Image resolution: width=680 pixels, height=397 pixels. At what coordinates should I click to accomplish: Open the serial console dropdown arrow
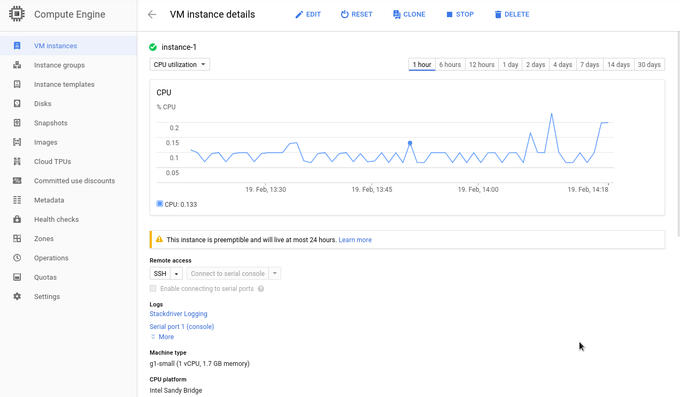[x=275, y=274]
